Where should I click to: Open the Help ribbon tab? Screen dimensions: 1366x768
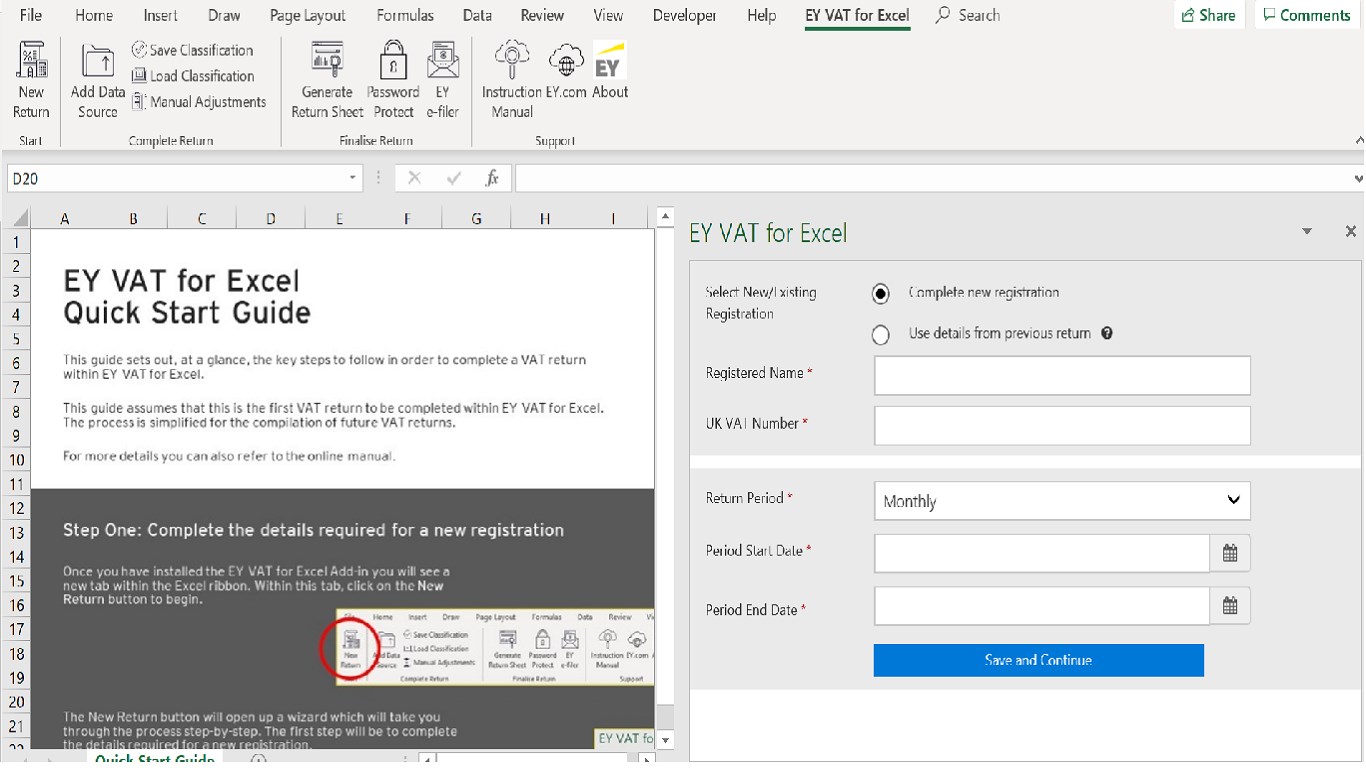click(762, 15)
